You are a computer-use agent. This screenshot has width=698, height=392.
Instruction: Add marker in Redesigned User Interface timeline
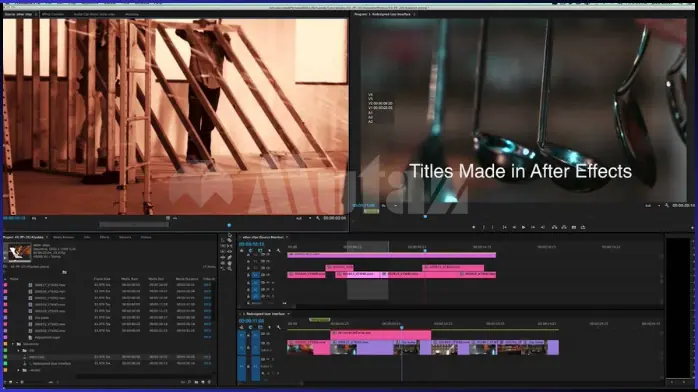point(270,327)
